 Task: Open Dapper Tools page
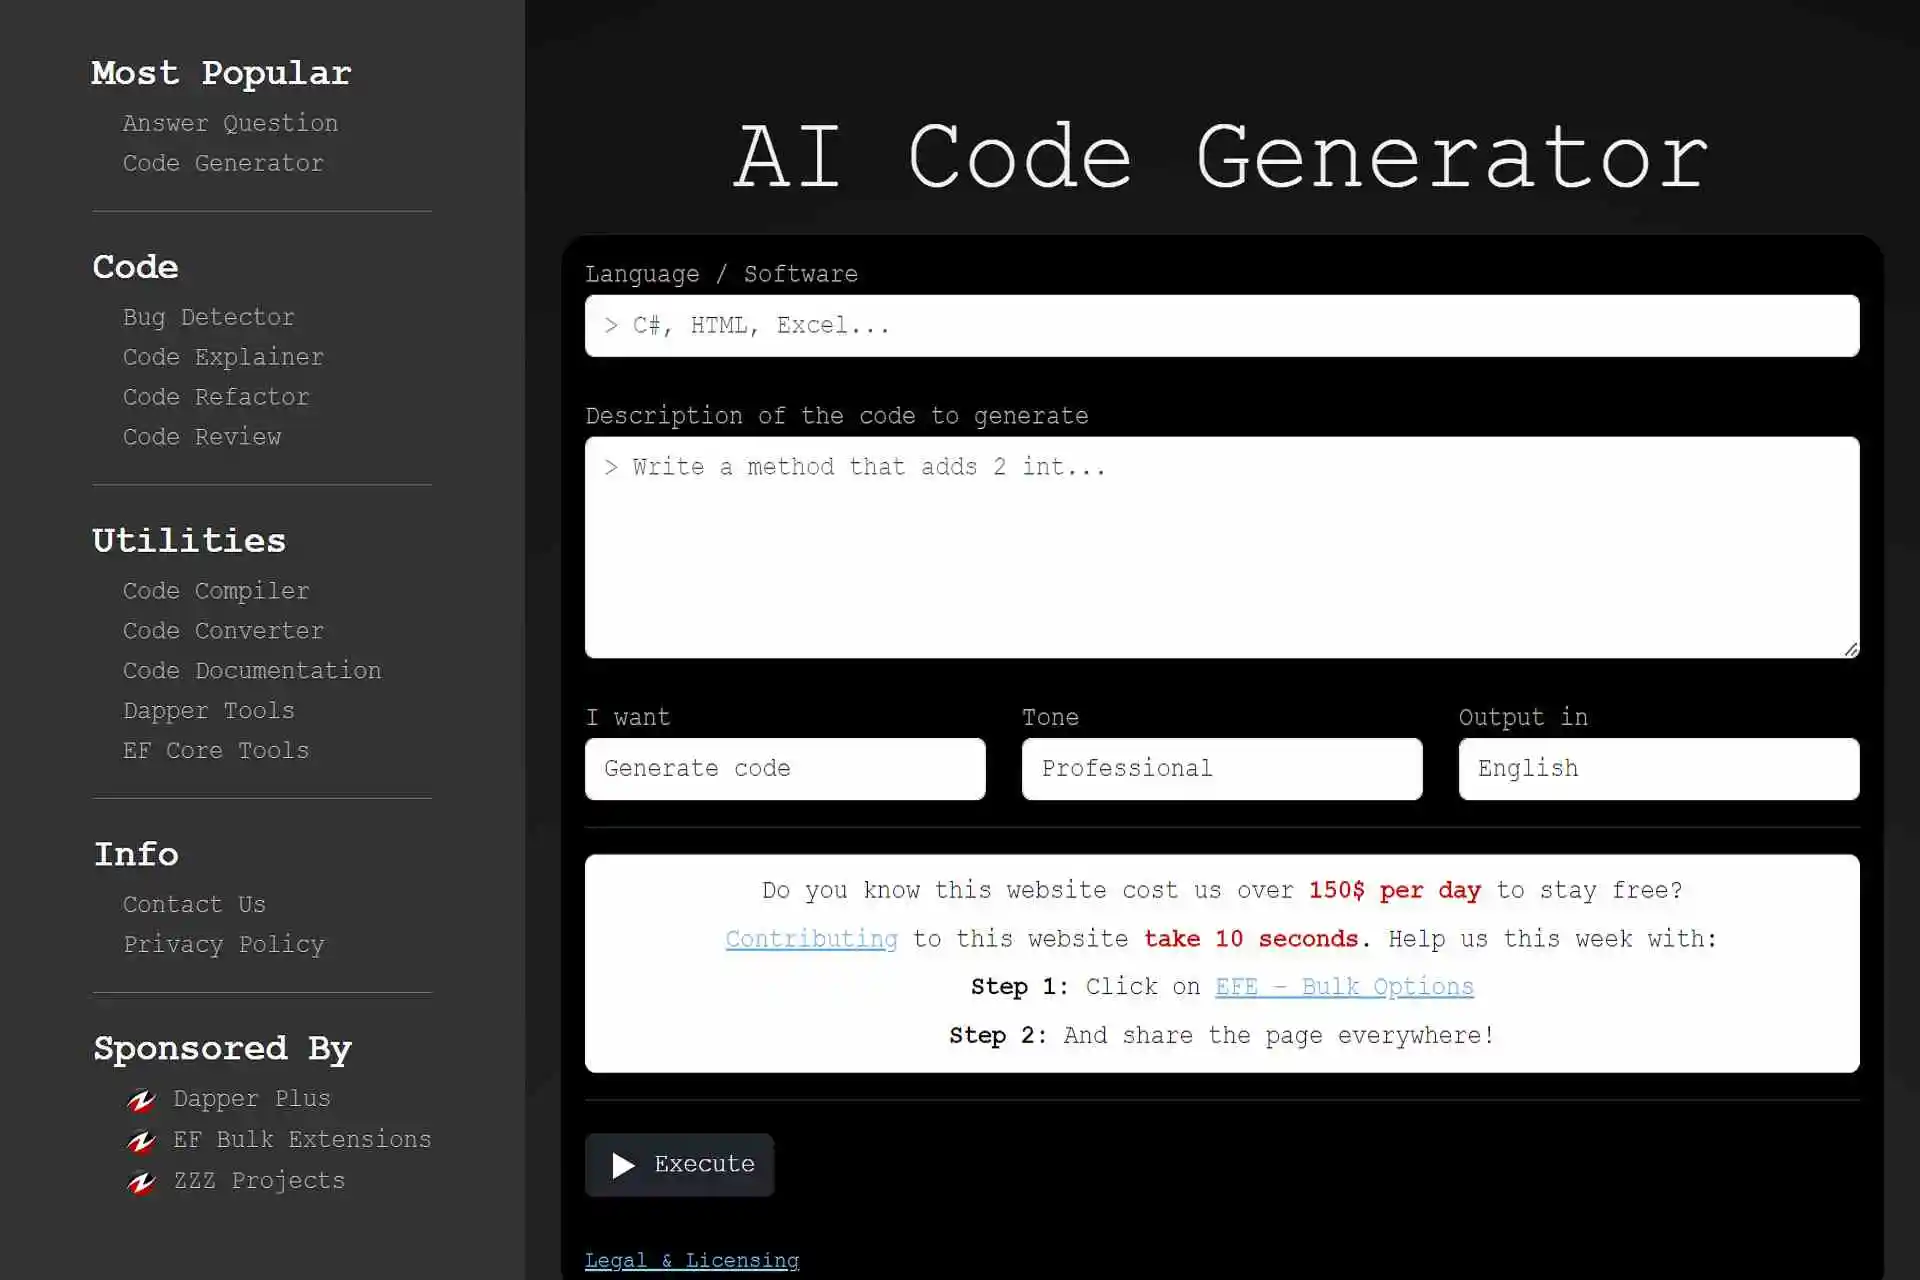(208, 711)
